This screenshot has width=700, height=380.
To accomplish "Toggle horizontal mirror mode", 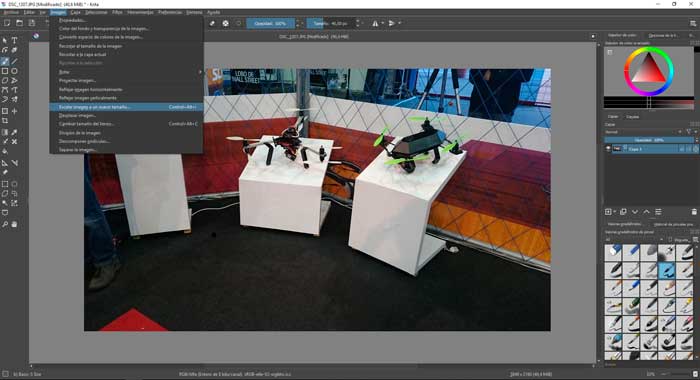I will click(375, 23).
